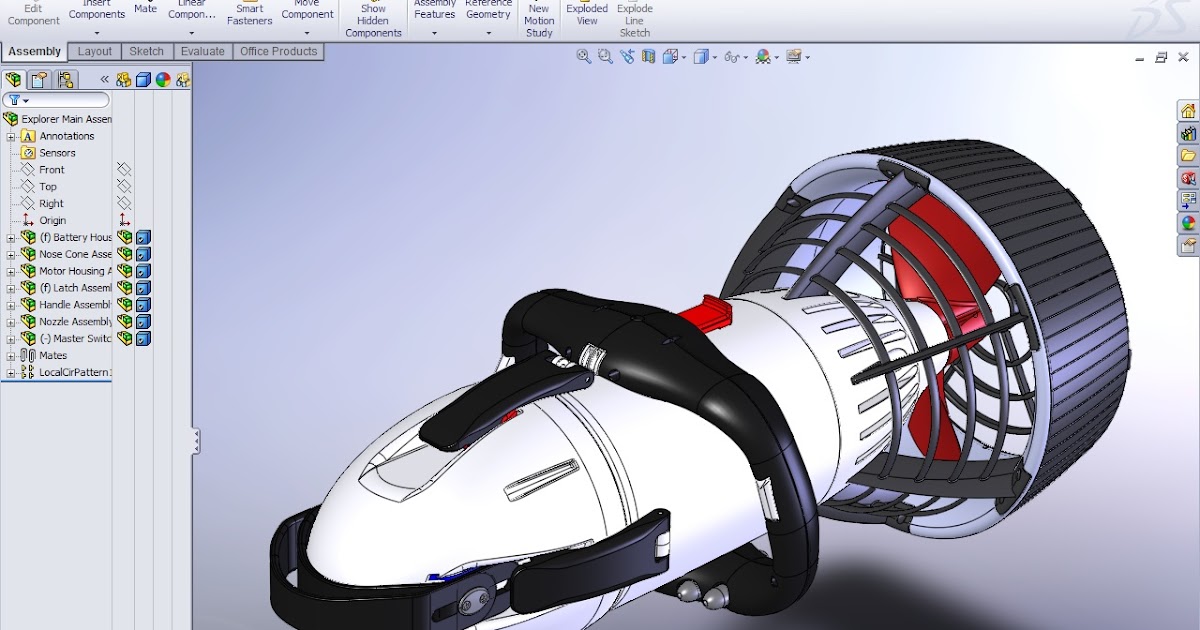Screen dimensions: 1200x630
Task: Expand the Nose Cone Assembly node
Action: (x=11, y=255)
